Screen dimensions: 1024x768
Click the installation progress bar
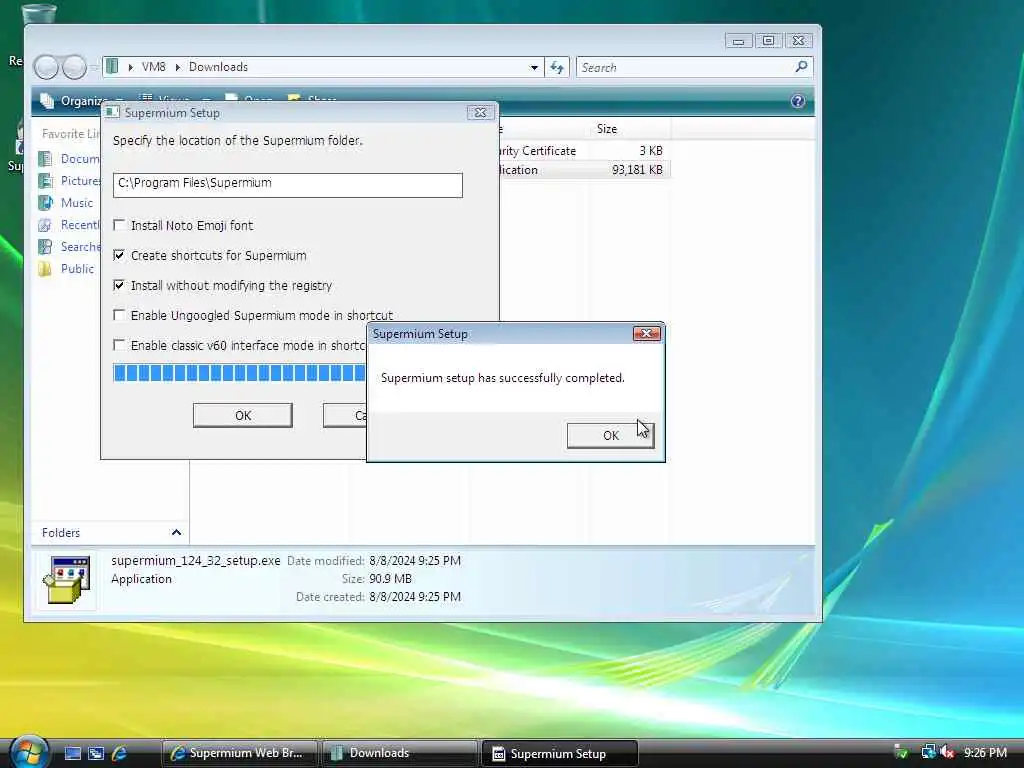pyautogui.click(x=239, y=373)
